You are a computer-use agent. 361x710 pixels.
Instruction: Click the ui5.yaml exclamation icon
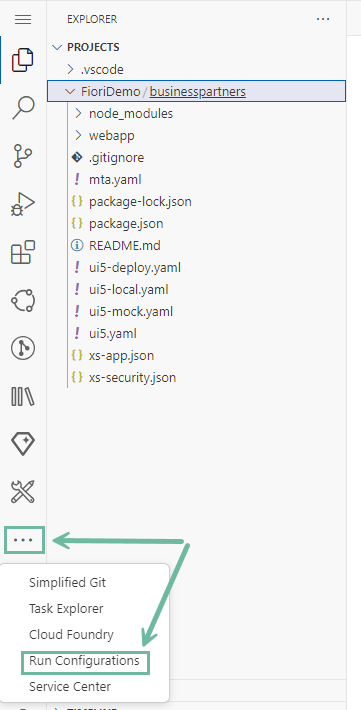[x=77, y=333]
